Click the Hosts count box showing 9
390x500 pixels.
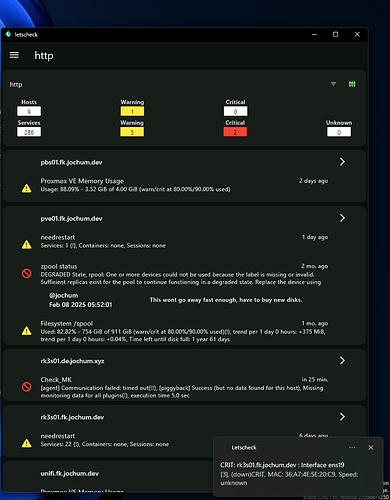click(29, 111)
